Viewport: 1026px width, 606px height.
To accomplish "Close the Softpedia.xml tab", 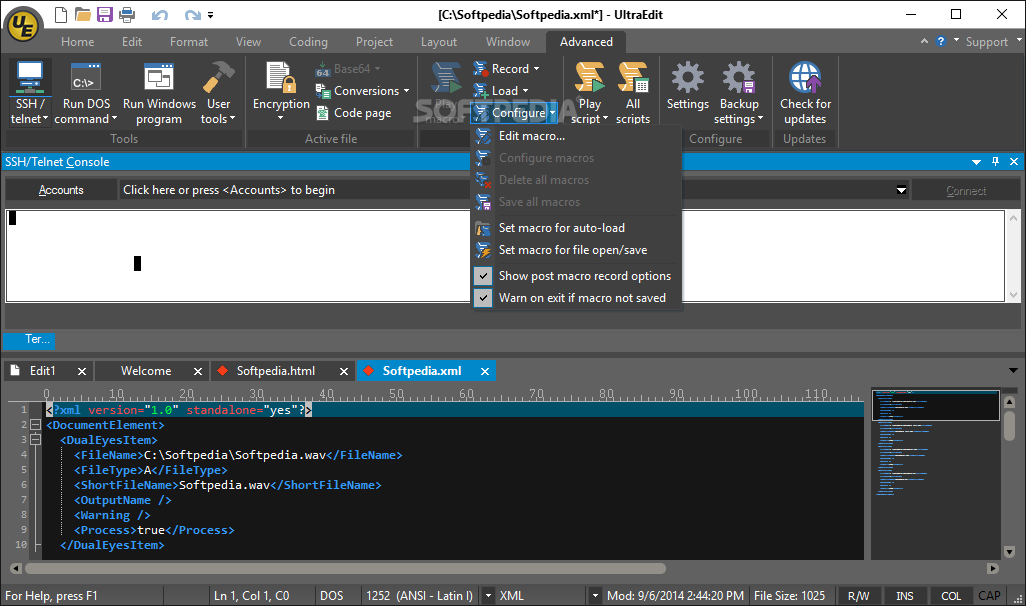I will coord(485,371).
